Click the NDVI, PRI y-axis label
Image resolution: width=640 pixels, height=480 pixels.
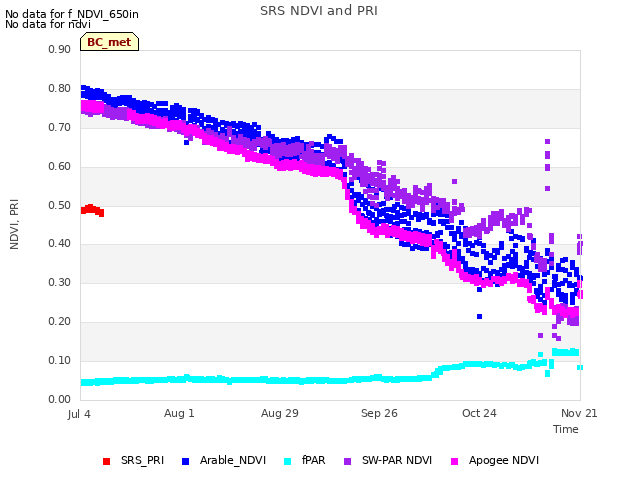(14, 224)
